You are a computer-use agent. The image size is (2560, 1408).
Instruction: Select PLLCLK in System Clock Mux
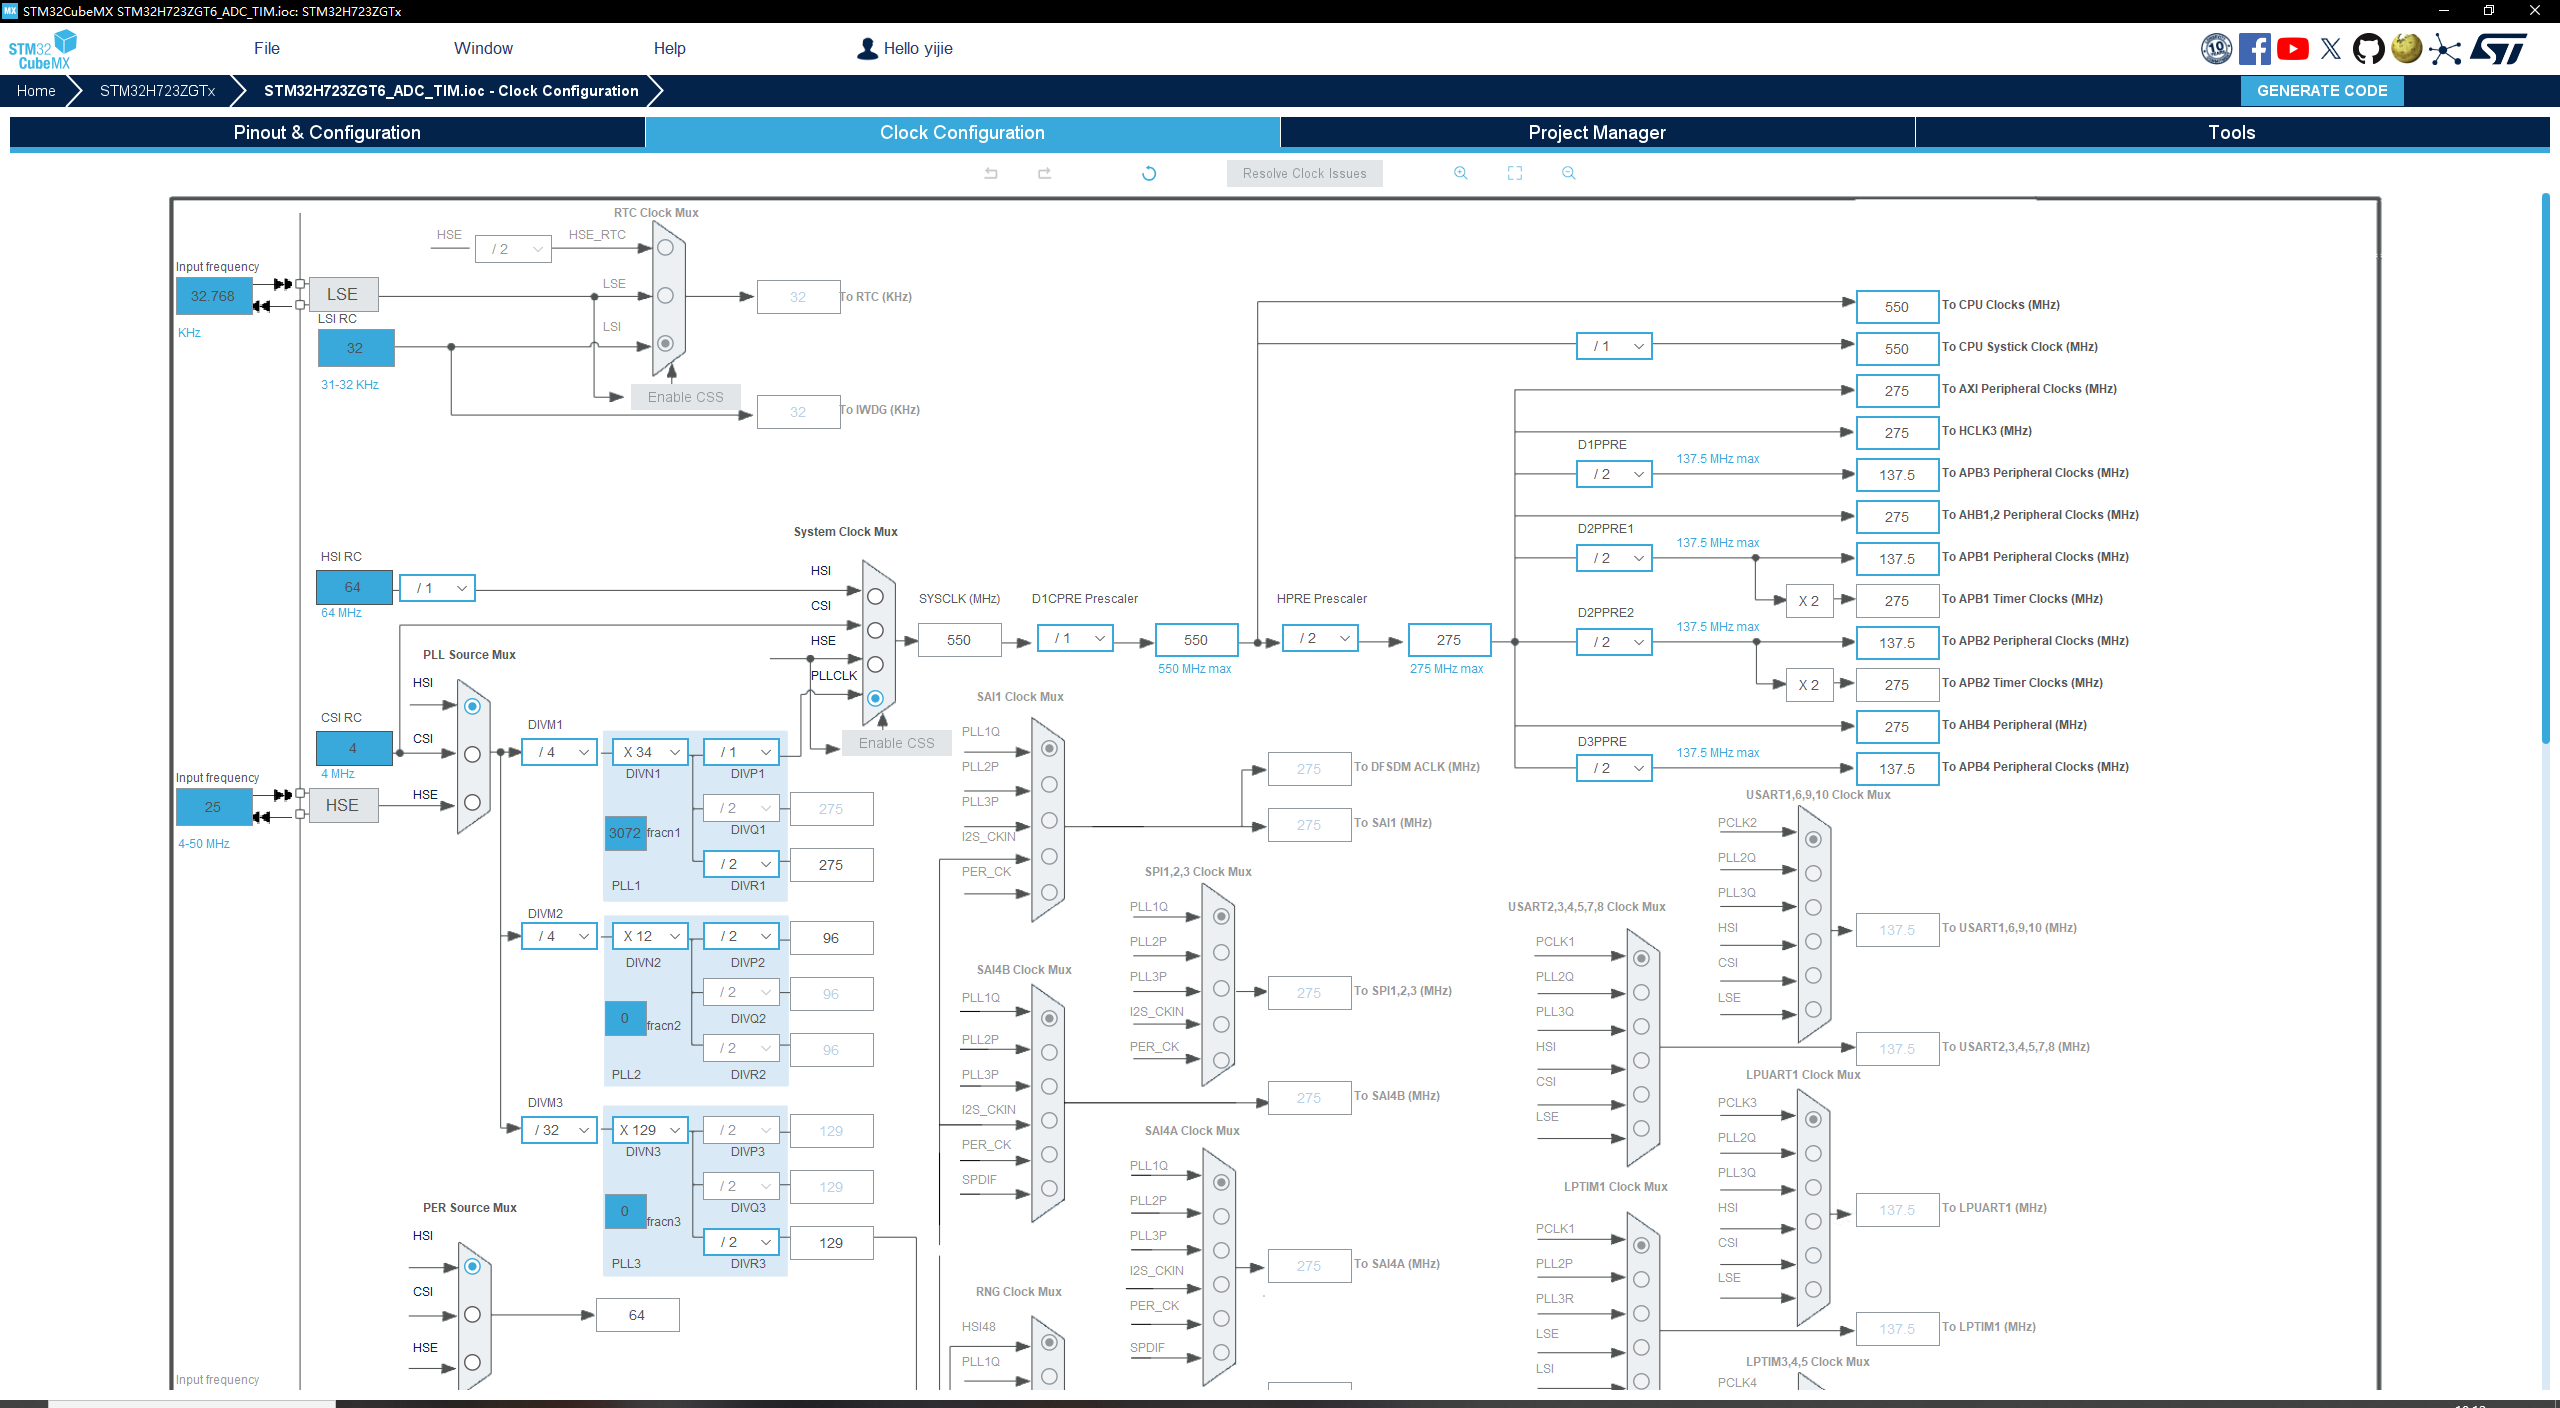tap(875, 698)
